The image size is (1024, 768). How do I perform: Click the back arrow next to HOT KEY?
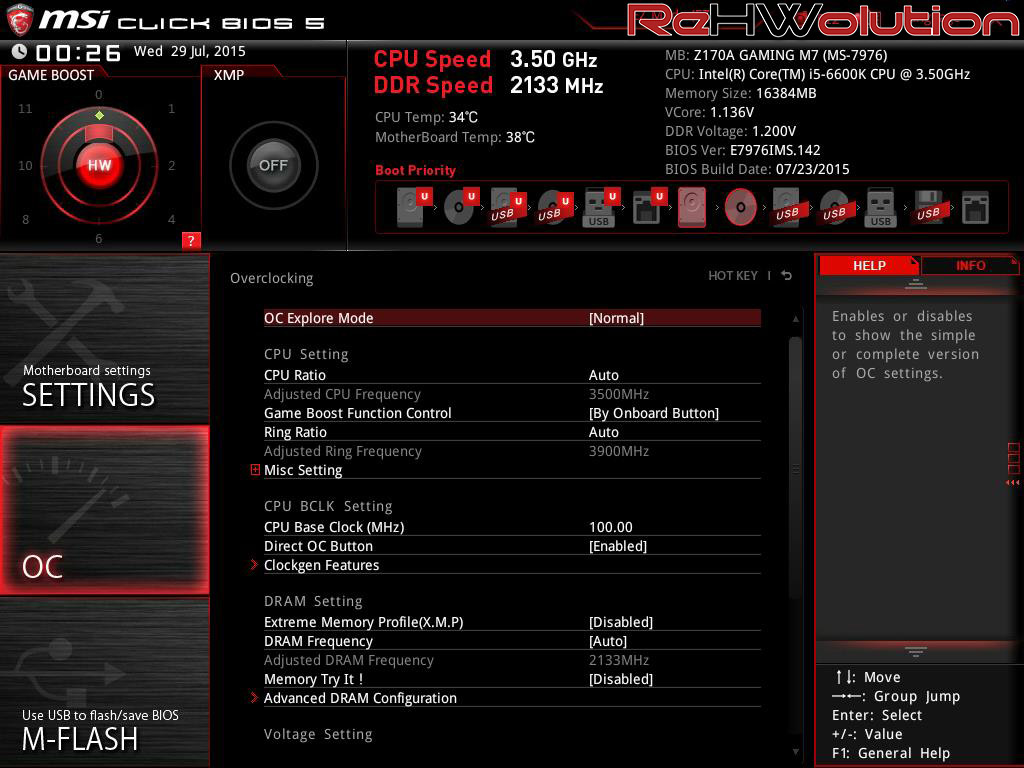787,276
